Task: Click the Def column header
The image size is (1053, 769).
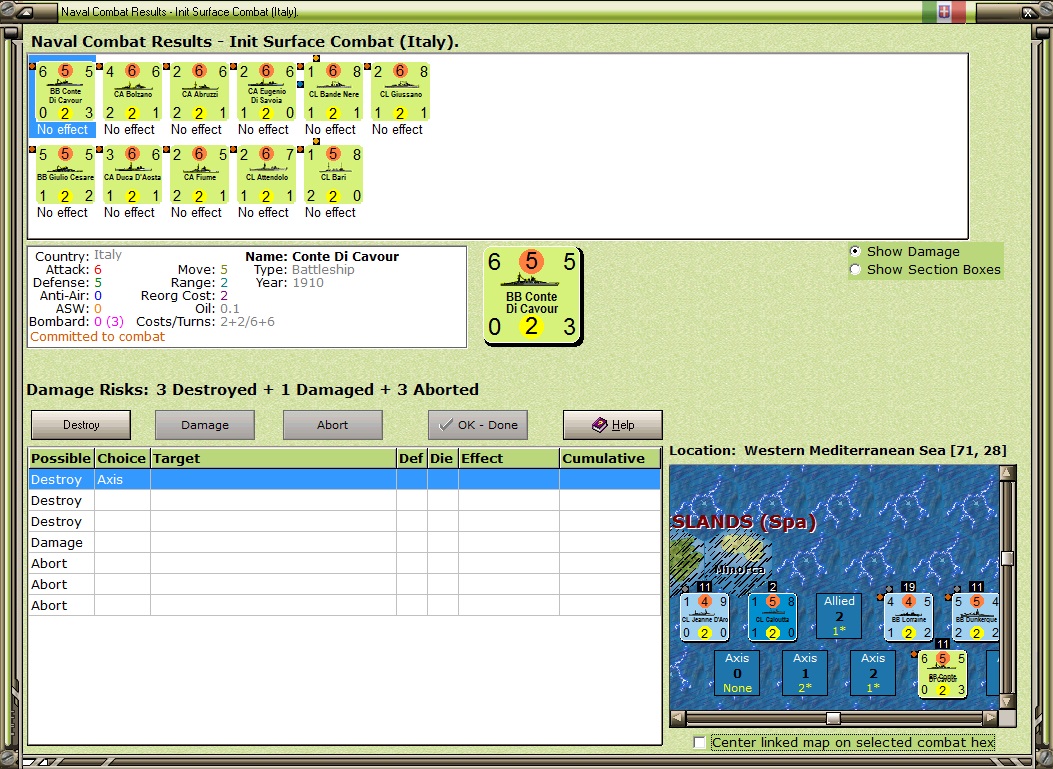Action: tap(412, 458)
